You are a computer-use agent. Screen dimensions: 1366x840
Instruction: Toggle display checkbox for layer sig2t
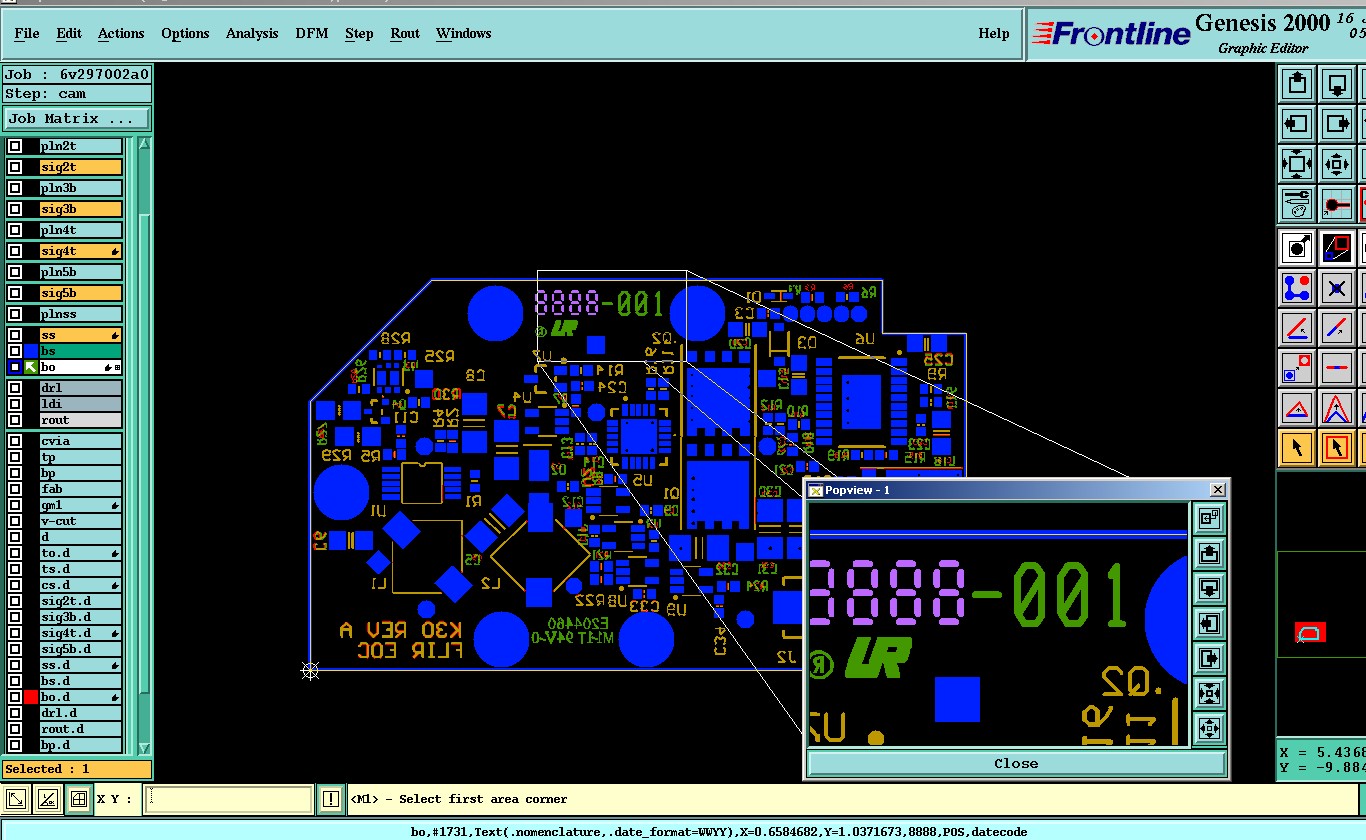pos(15,167)
